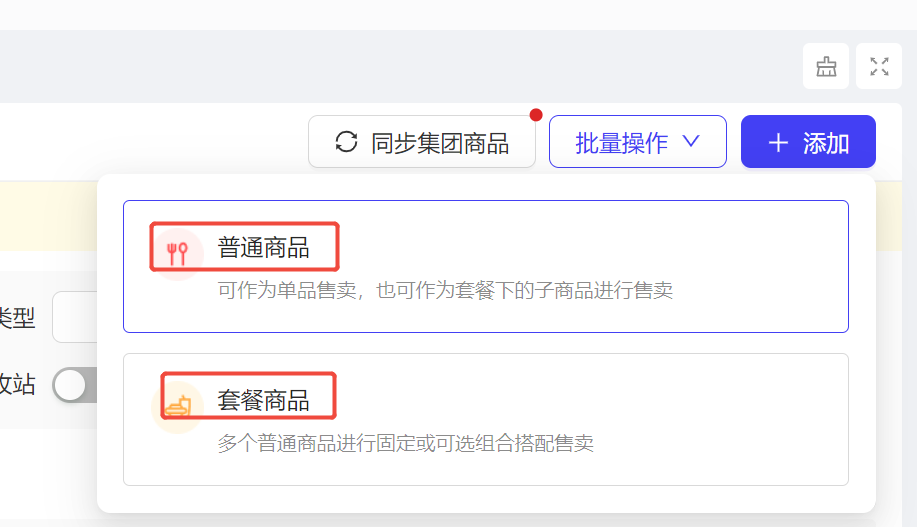Click the 同步集团商品 button
Viewport: 917px width, 527px height.
point(422,142)
